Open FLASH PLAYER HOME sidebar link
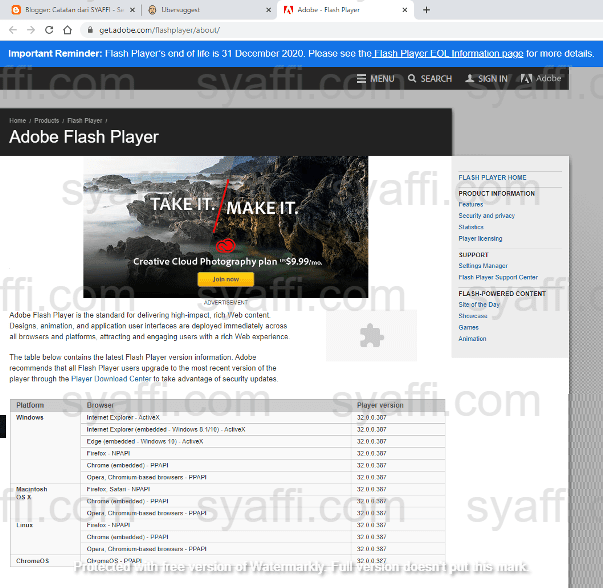This screenshot has height=588, width=603. click(492, 178)
